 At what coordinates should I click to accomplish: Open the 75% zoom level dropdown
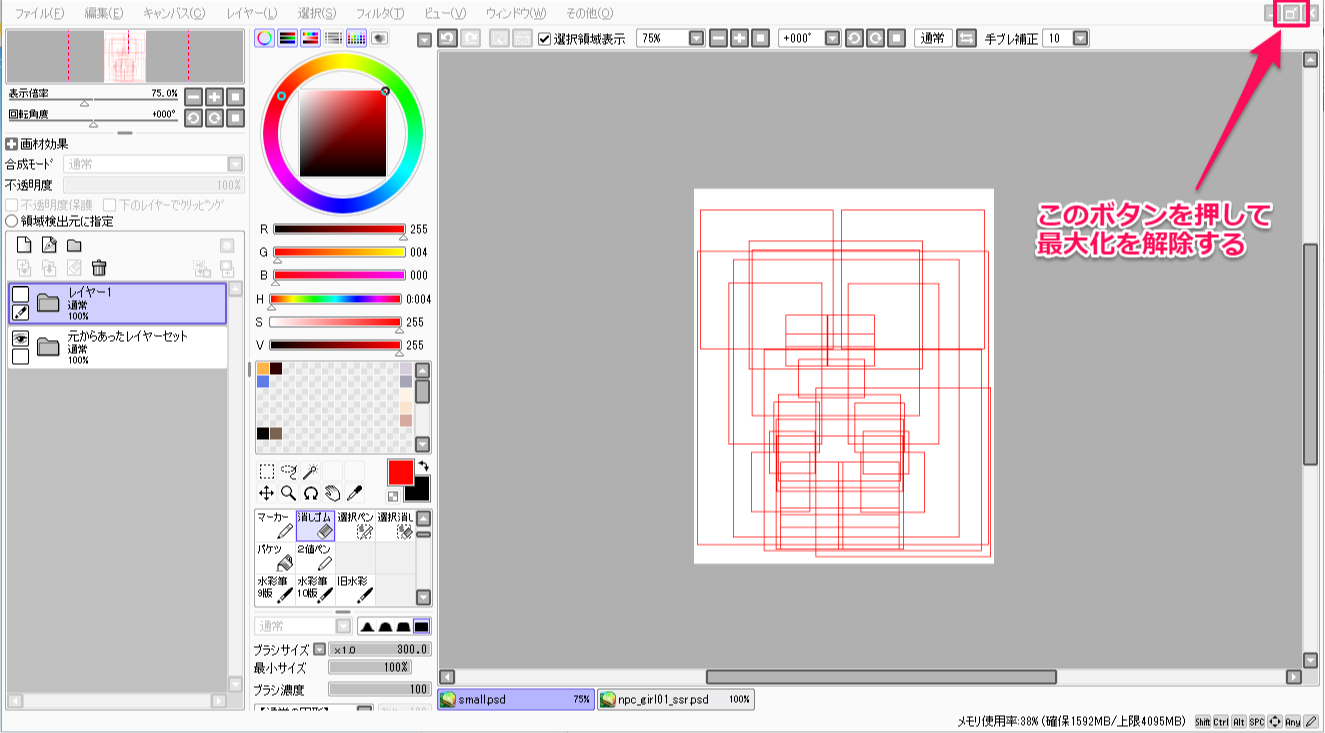[697, 38]
